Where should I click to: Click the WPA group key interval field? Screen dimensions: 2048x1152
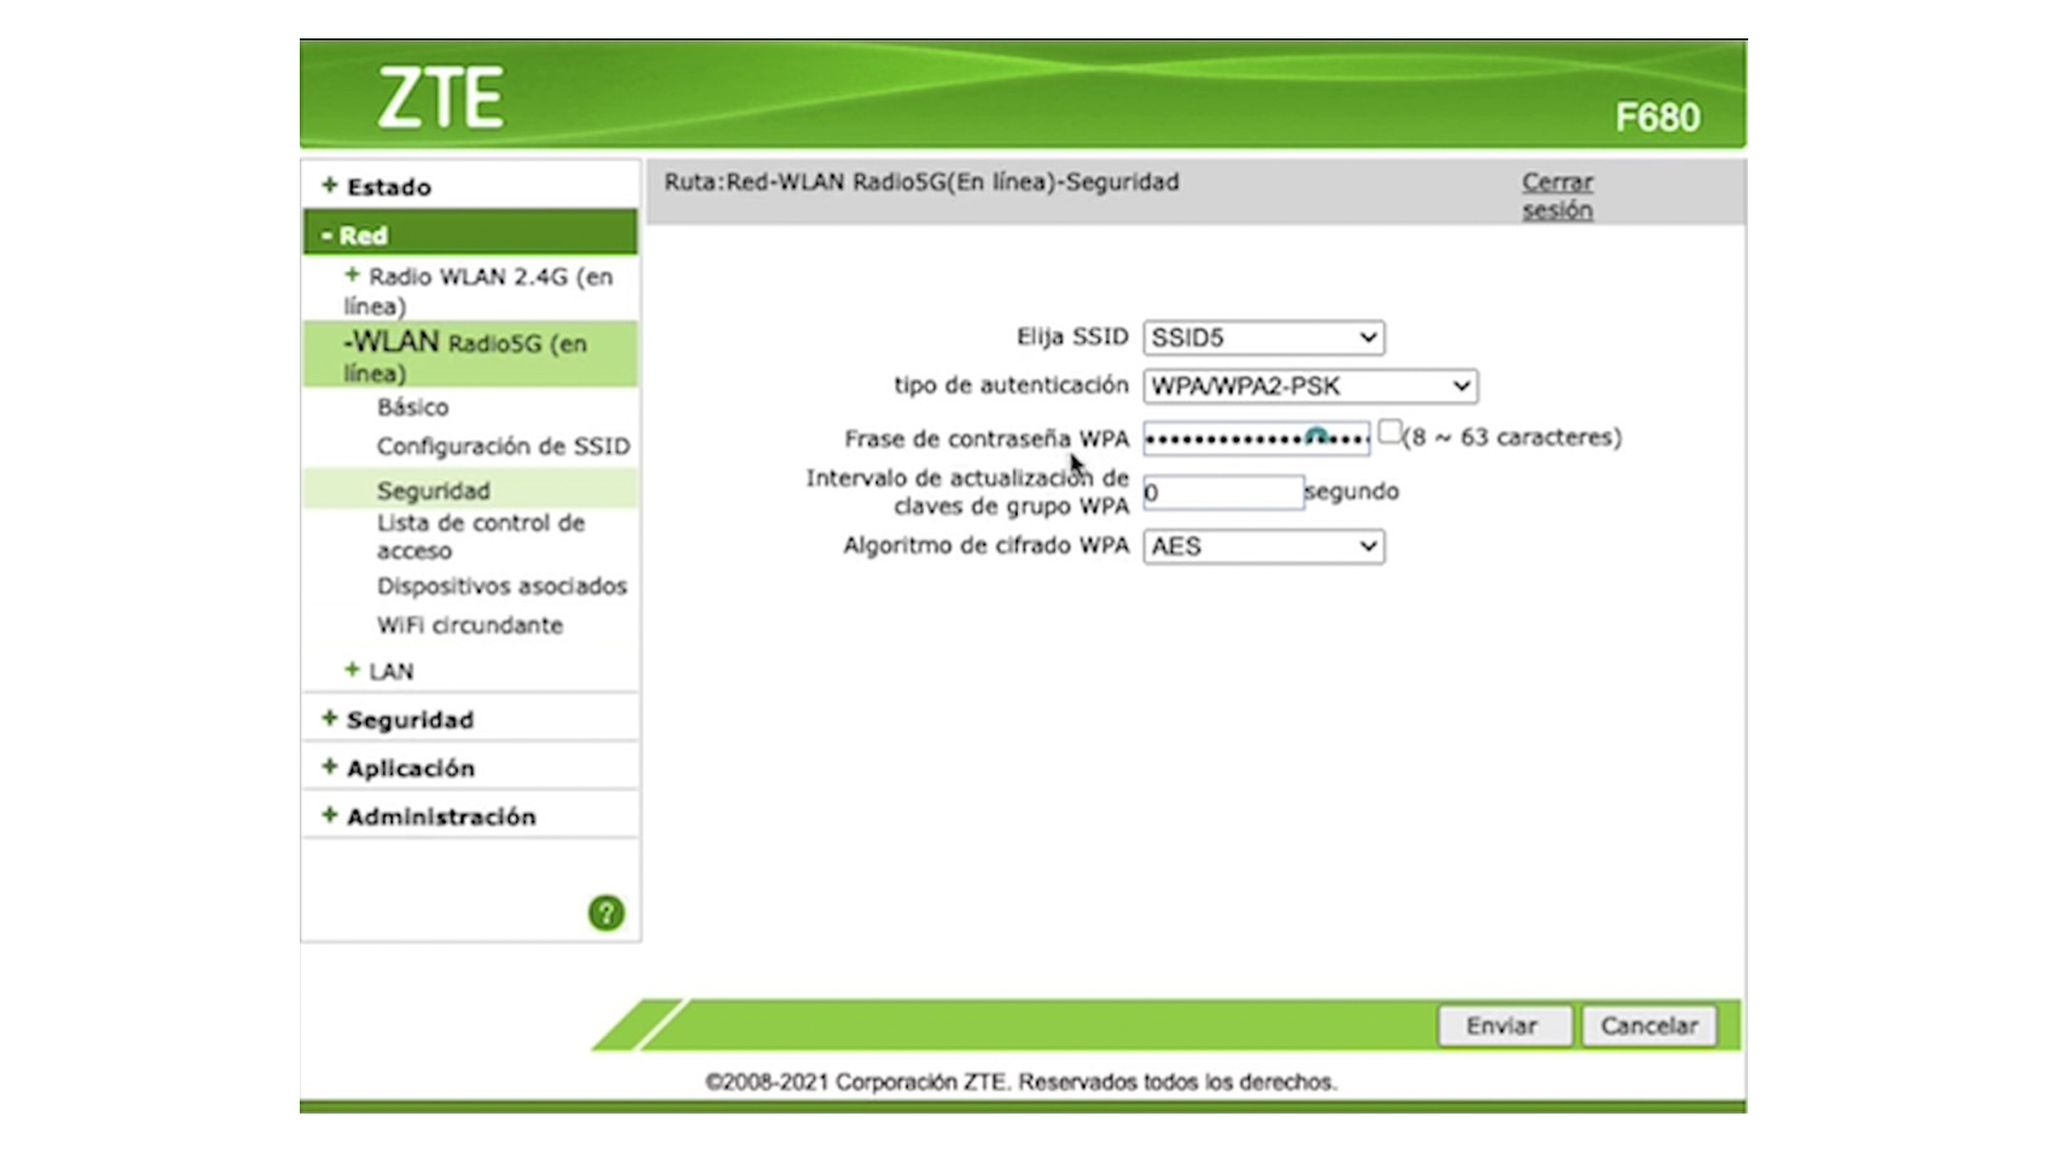(1222, 492)
